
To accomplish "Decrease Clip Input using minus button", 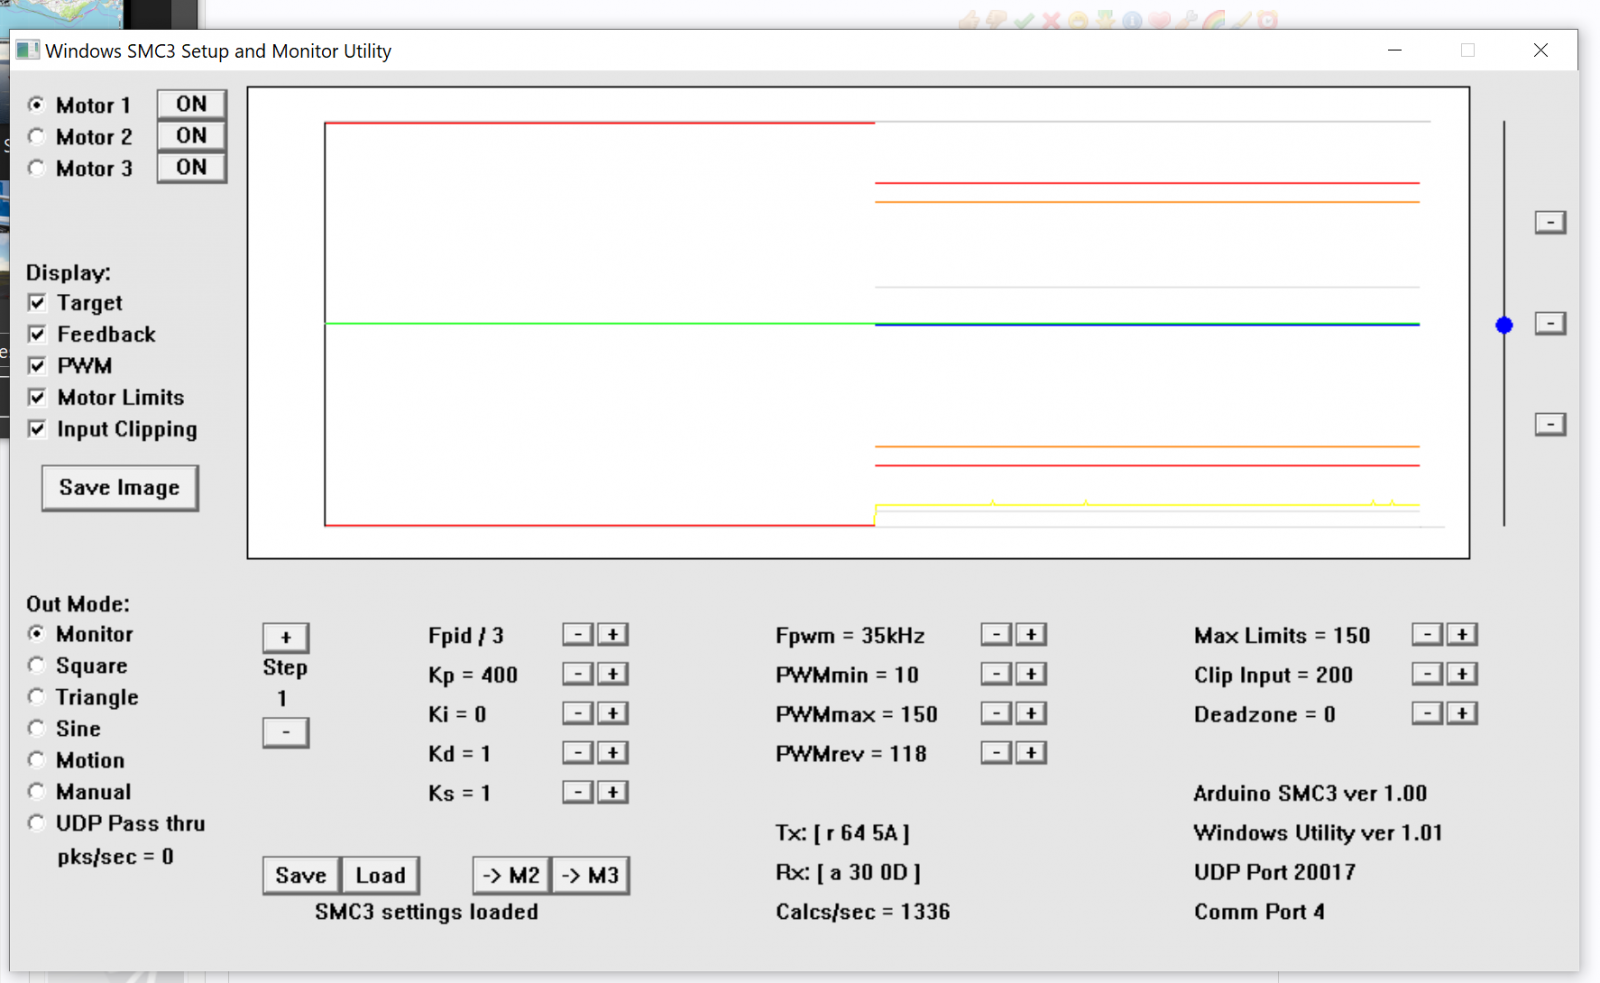I will 1427,674.
